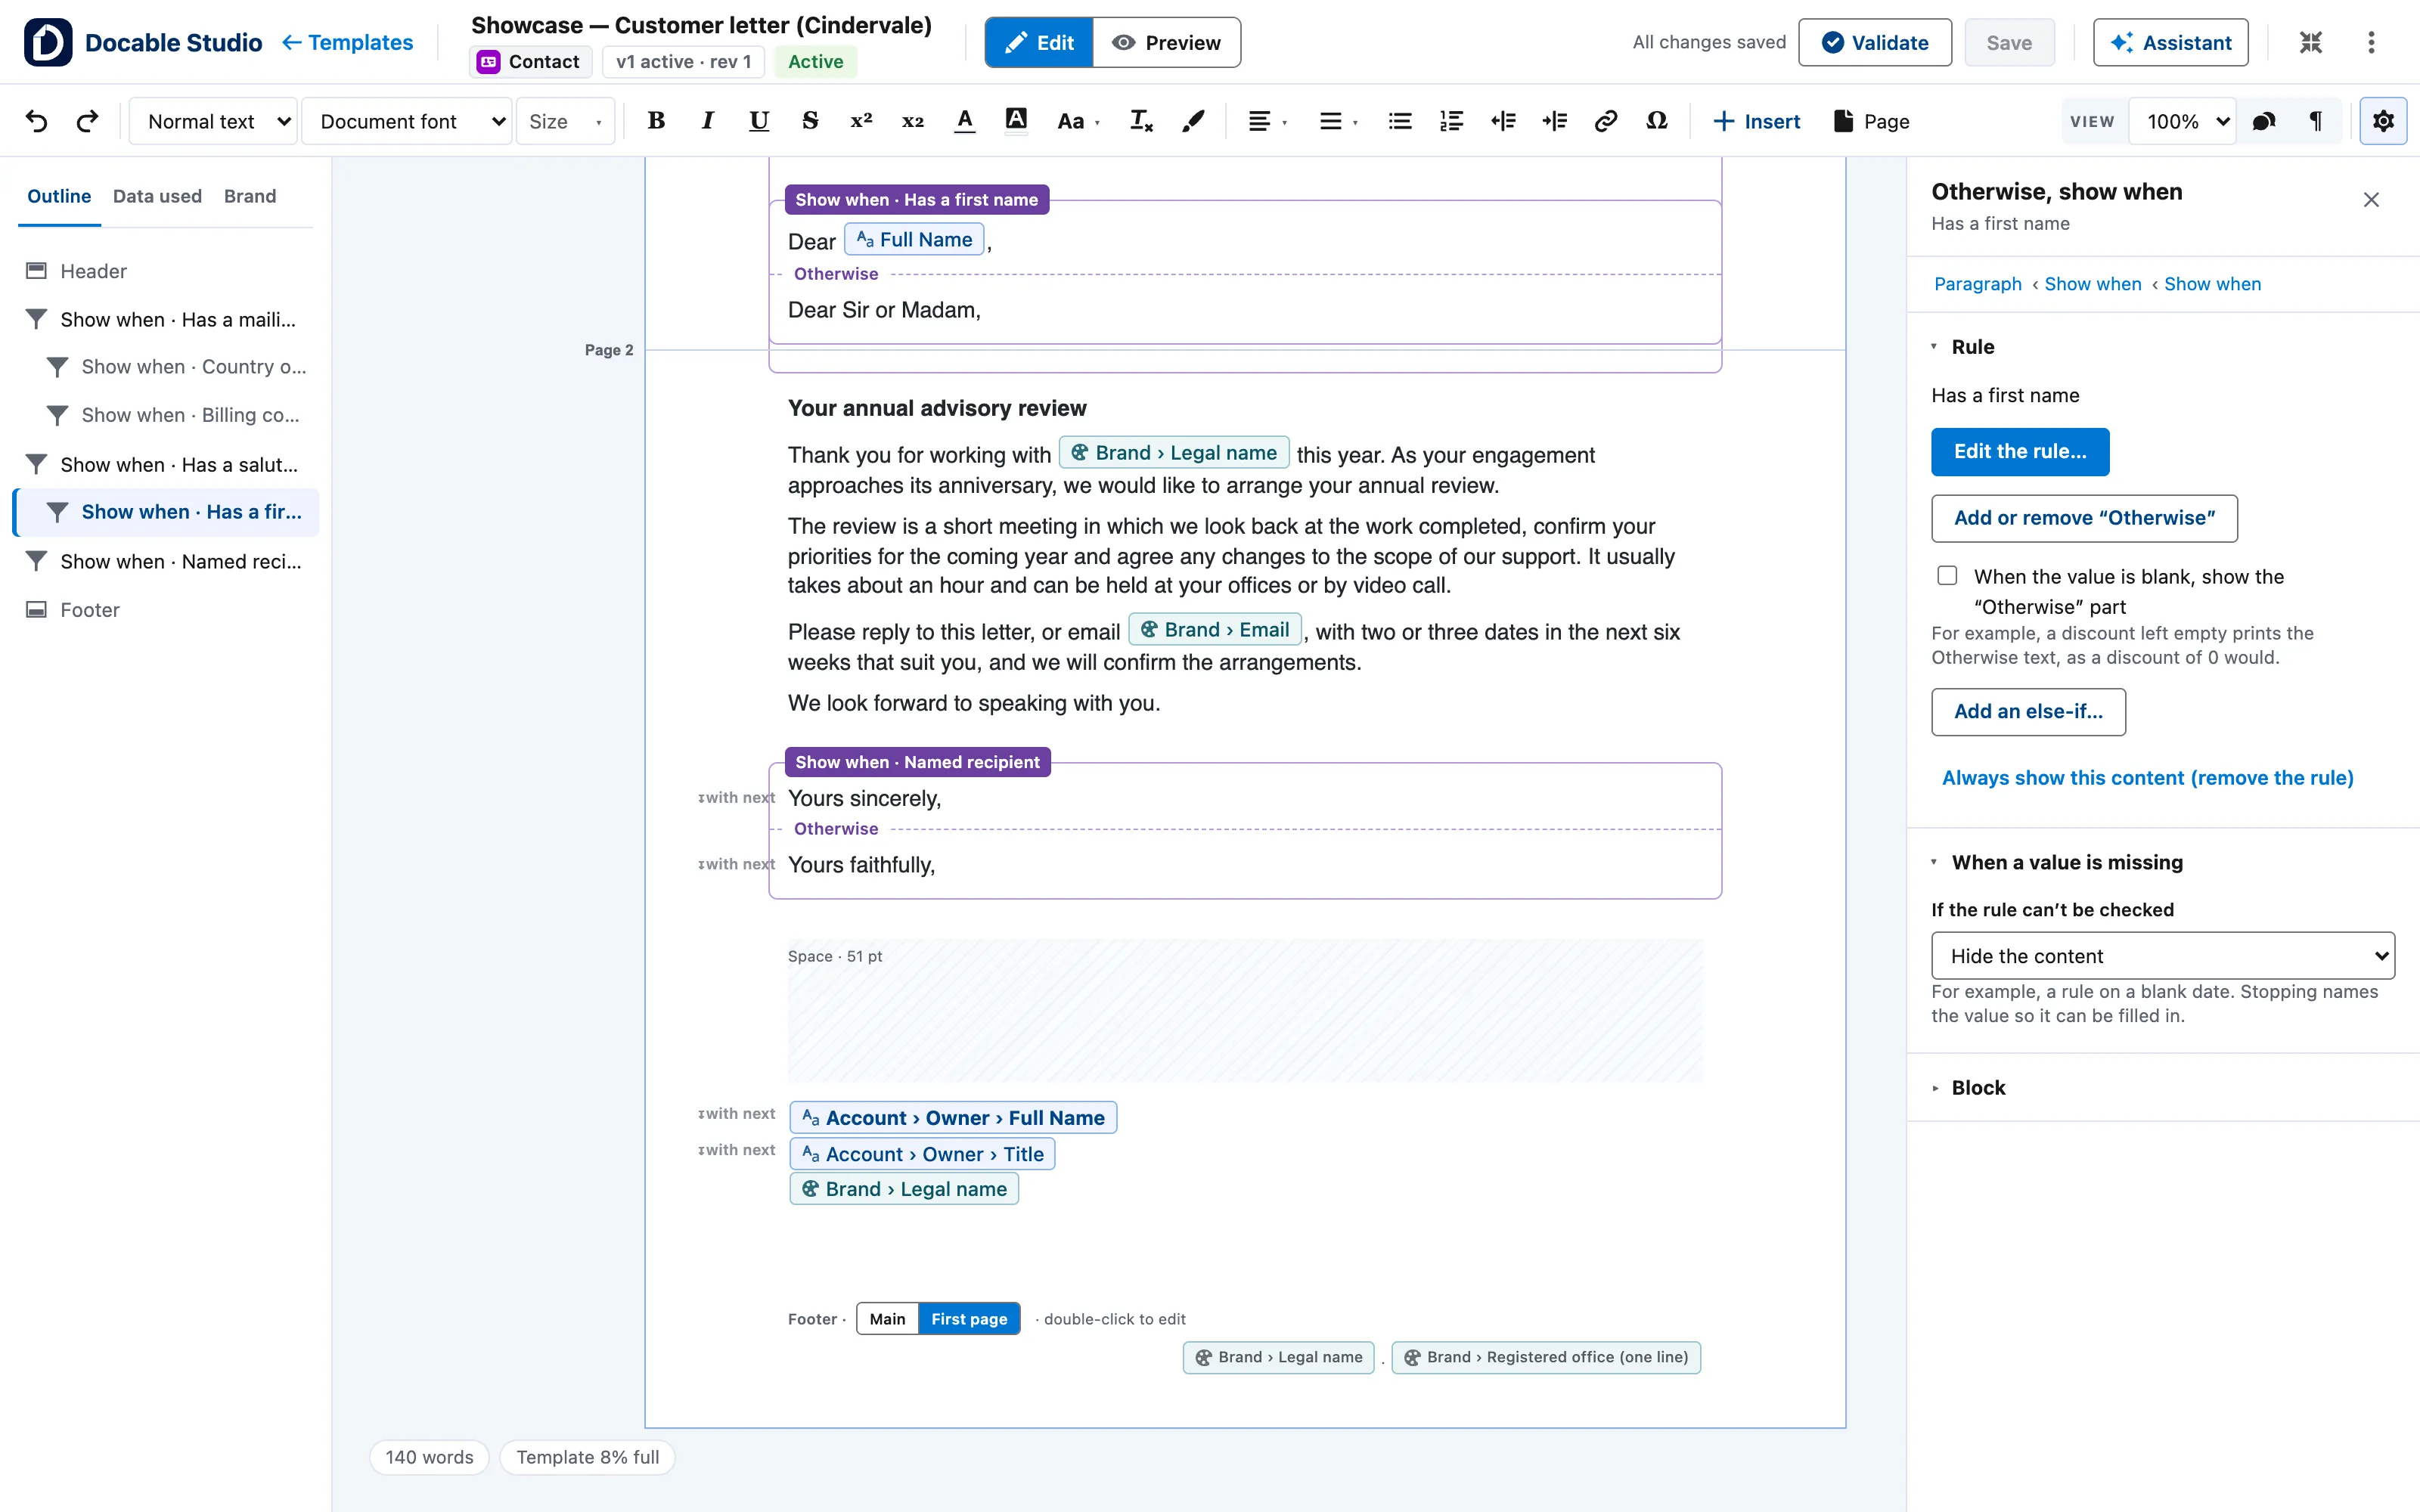
Task: Click Add an else-if button
Action: 2028,711
